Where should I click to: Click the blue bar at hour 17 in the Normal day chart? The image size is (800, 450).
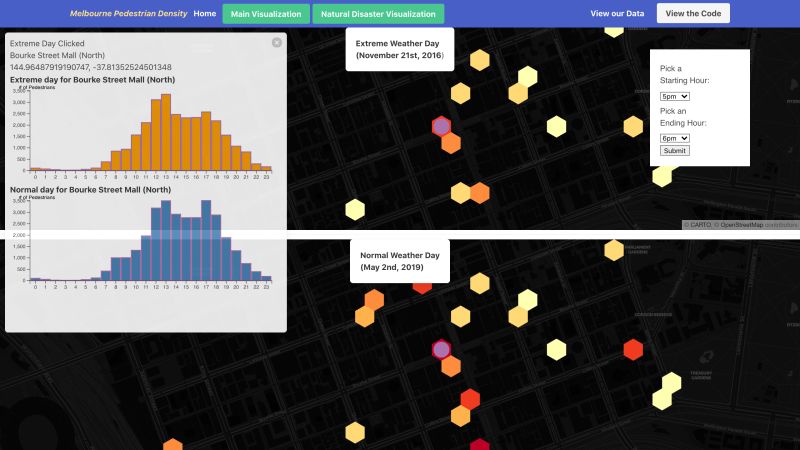[206, 240]
